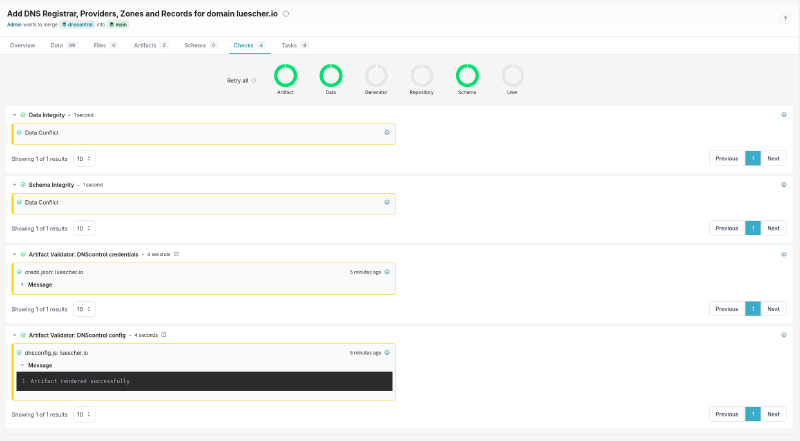Click the Retry all label
This screenshot has width=800, height=441.
click(237, 81)
